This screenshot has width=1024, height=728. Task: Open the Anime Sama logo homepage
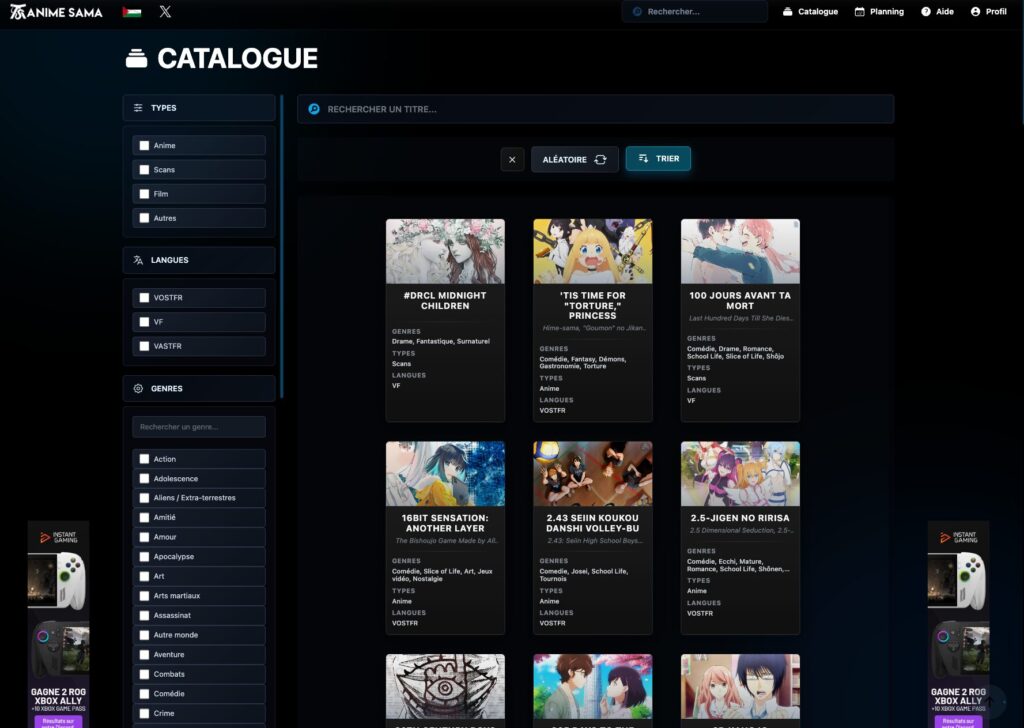pyautogui.click(x=57, y=12)
